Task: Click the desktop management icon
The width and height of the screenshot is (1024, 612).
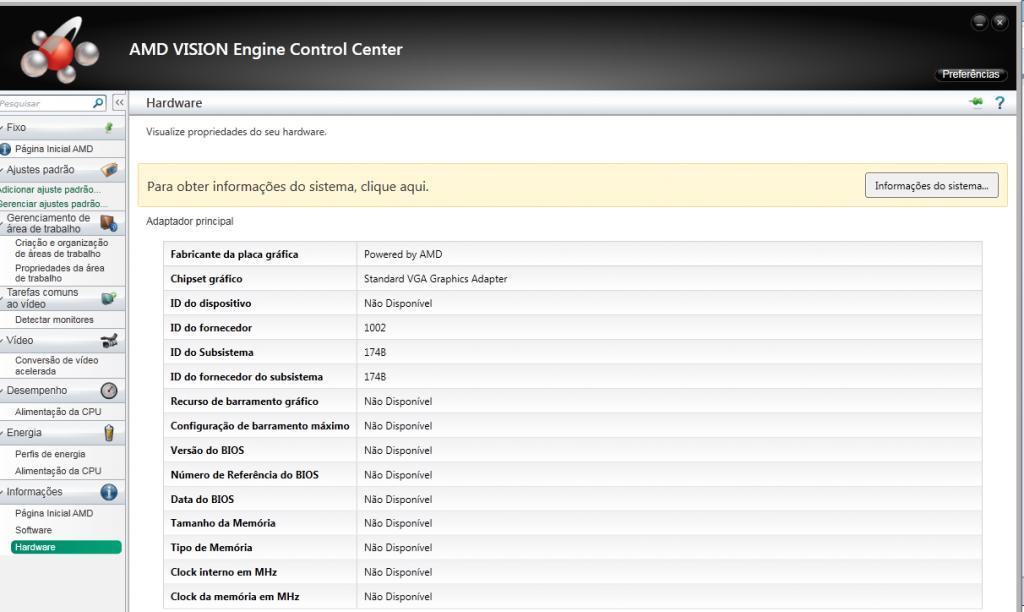Action: pos(109,224)
